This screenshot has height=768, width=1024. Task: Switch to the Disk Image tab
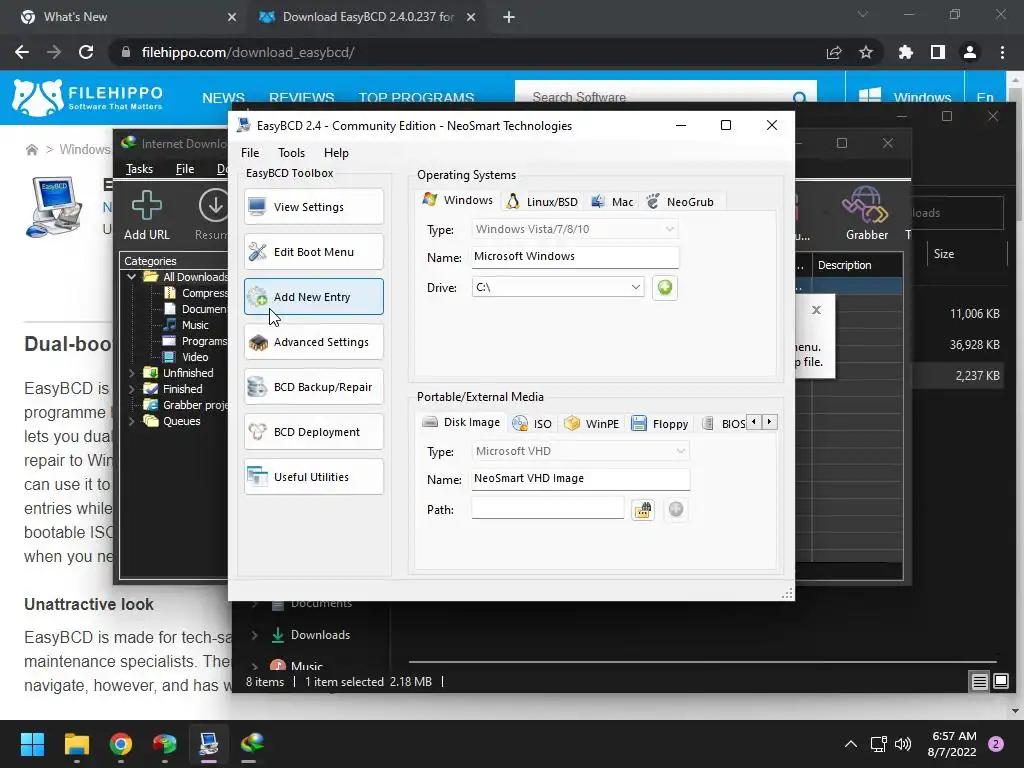pos(461,423)
